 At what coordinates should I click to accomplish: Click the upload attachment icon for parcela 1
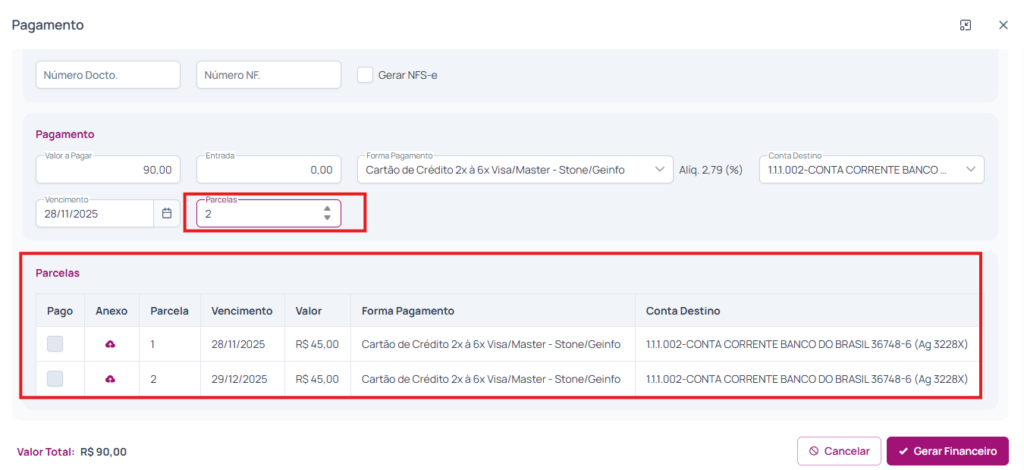tap(110, 344)
